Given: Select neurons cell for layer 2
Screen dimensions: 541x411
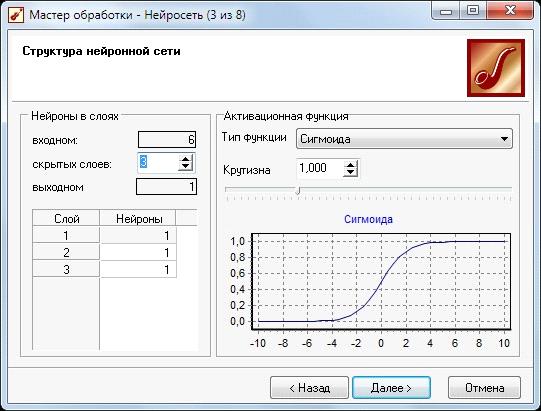Looking at the screenshot, I should [x=138, y=252].
